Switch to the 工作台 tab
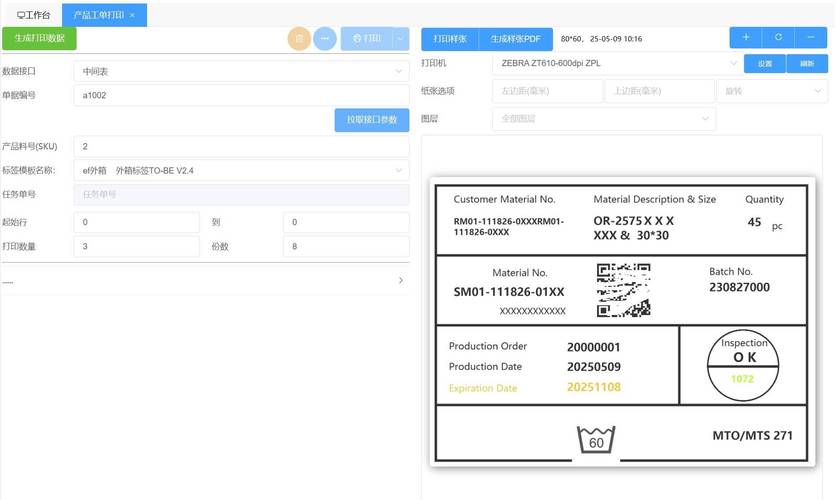Image resolution: width=837 pixels, height=500 pixels. [x=33, y=15]
